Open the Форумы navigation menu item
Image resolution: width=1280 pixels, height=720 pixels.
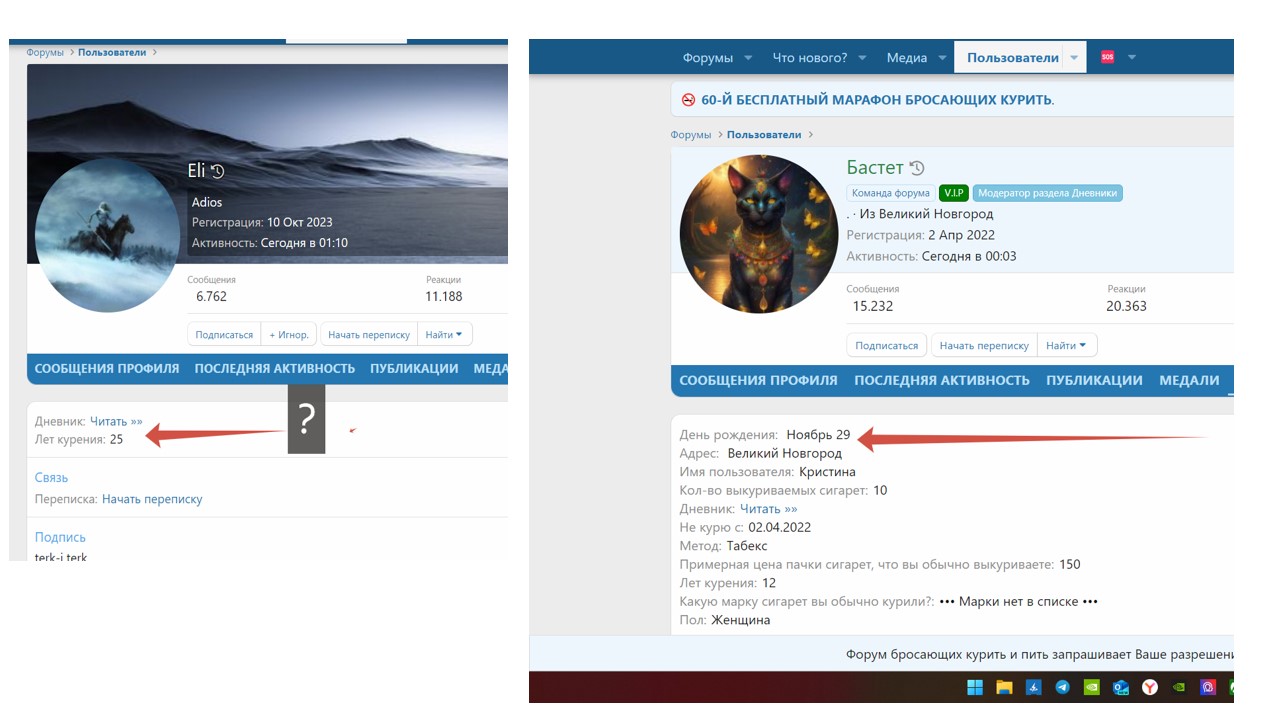(x=708, y=58)
